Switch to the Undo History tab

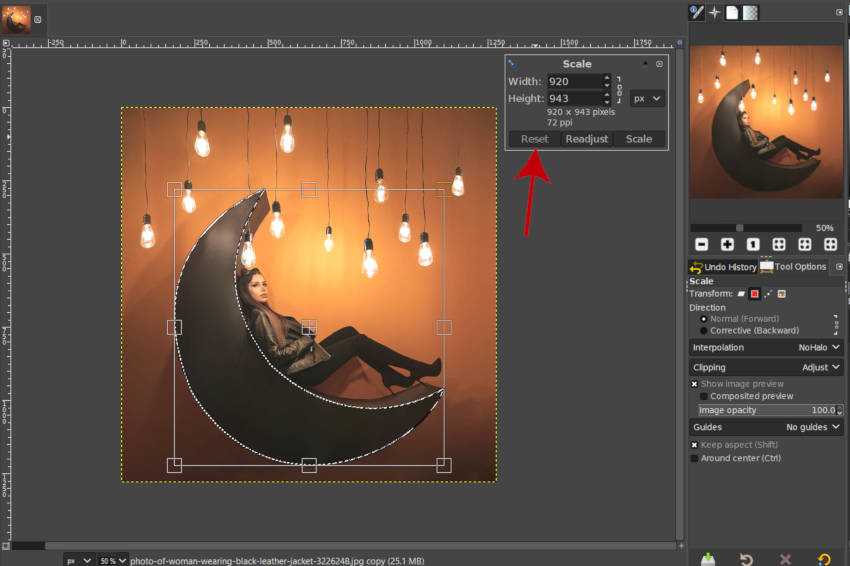pyautogui.click(x=722, y=267)
